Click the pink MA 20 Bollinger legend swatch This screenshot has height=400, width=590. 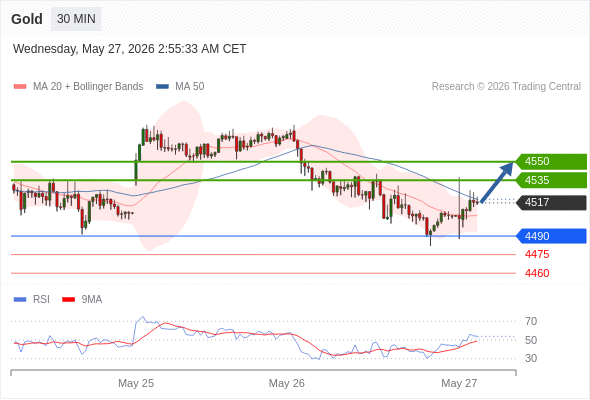pos(20,87)
